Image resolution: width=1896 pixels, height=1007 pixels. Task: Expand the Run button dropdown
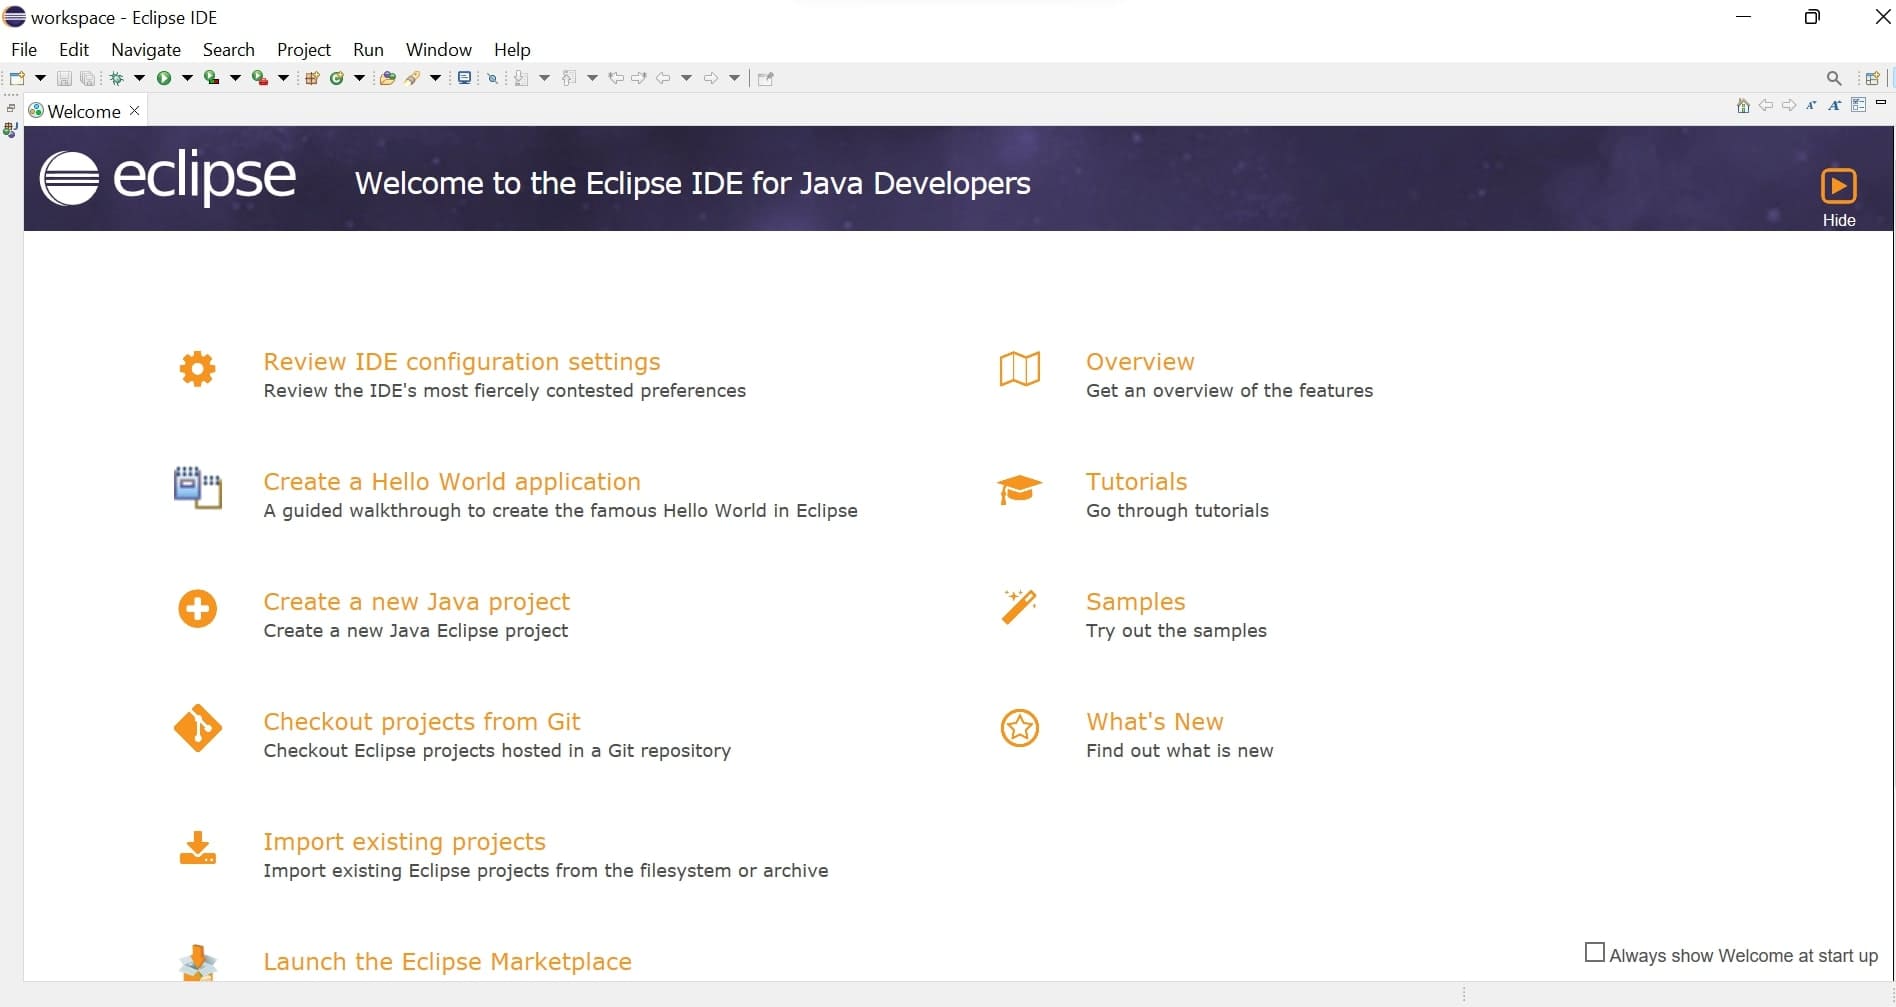click(x=186, y=77)
